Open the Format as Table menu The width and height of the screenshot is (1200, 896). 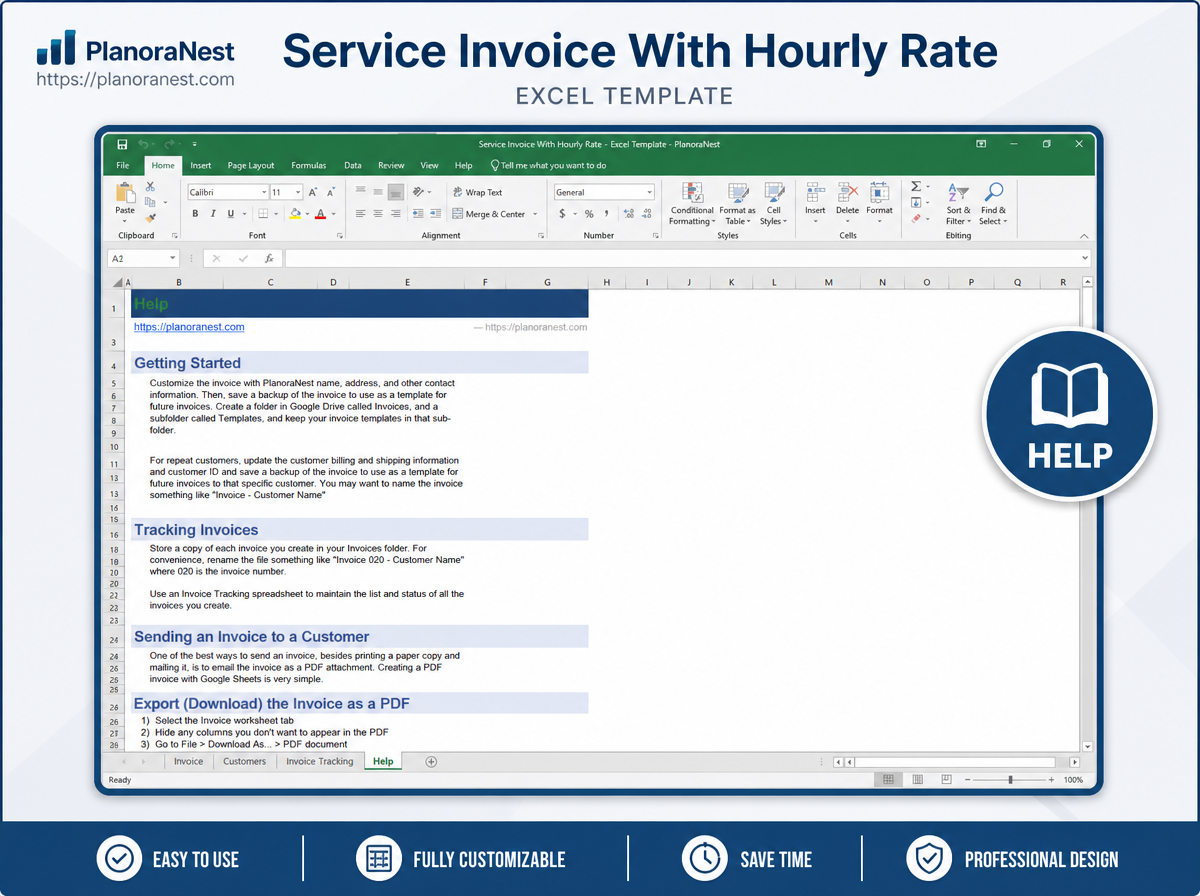[x=738, y=204]
